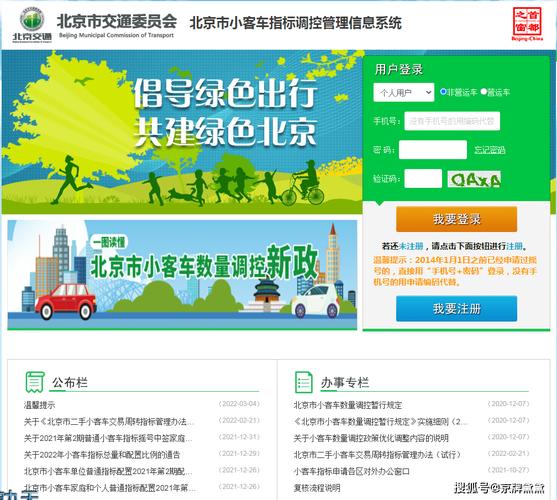Click the 北京交通 logo icon
Image resolution: width=557 pixels, height=500 pixels.
click(x=32, y=25)
